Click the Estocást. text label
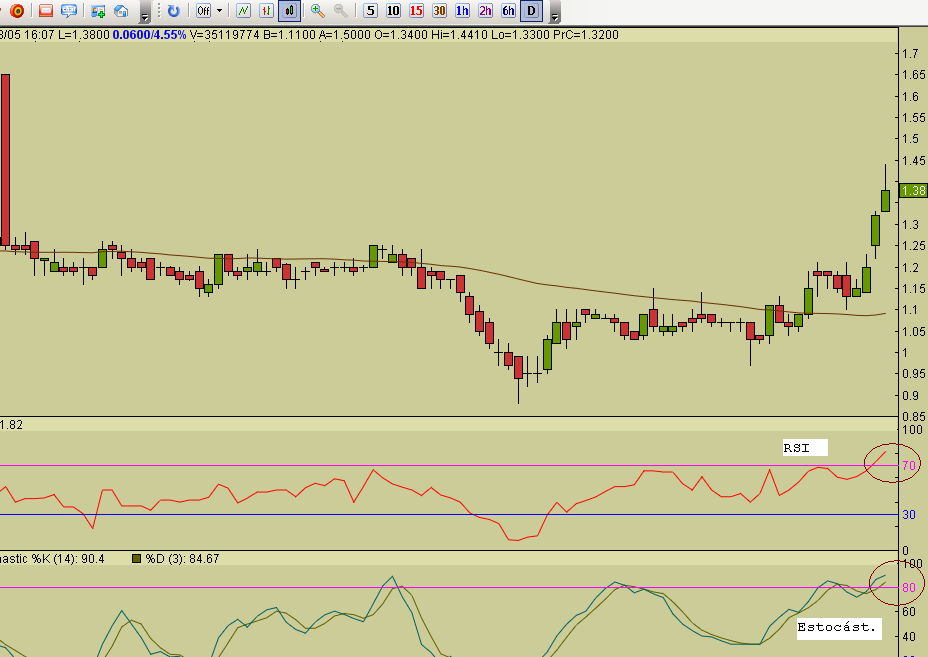Viewport: 928px width, 657px height. (x=837, y=627)
